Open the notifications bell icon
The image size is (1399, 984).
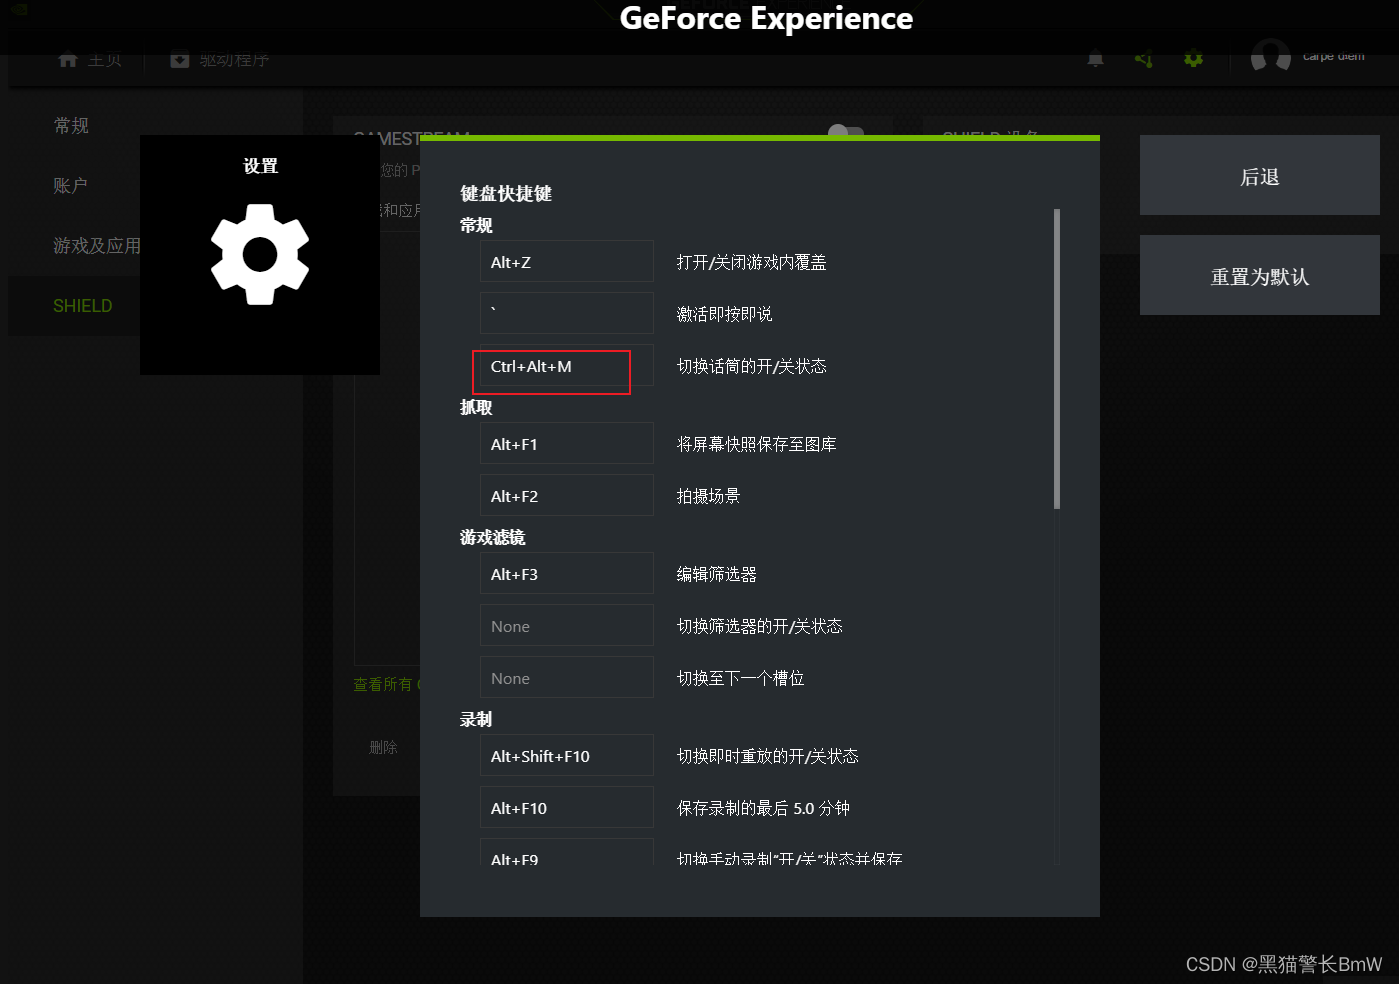coord(1094,59)
